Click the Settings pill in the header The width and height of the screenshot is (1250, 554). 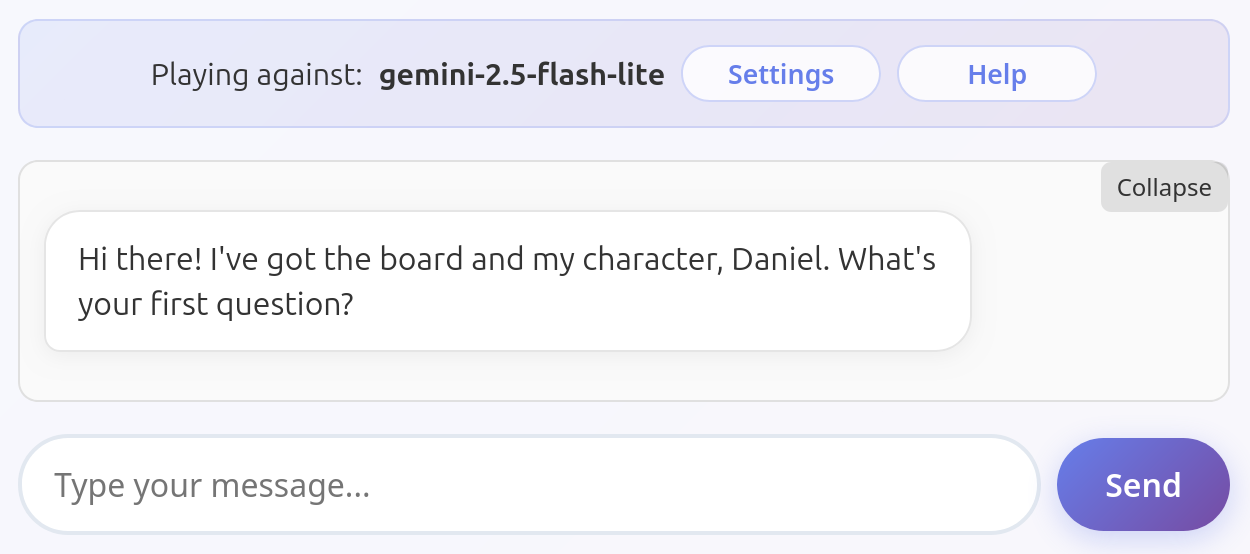(x=781, y=74)
